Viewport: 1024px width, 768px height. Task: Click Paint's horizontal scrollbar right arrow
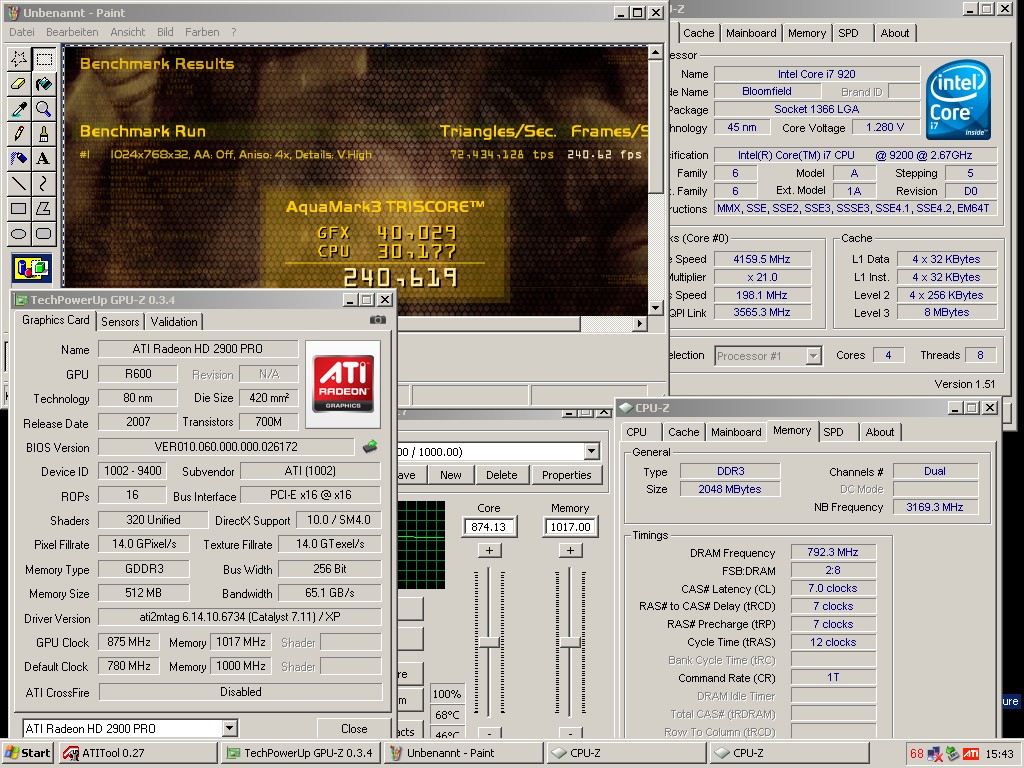pos(640,323)
